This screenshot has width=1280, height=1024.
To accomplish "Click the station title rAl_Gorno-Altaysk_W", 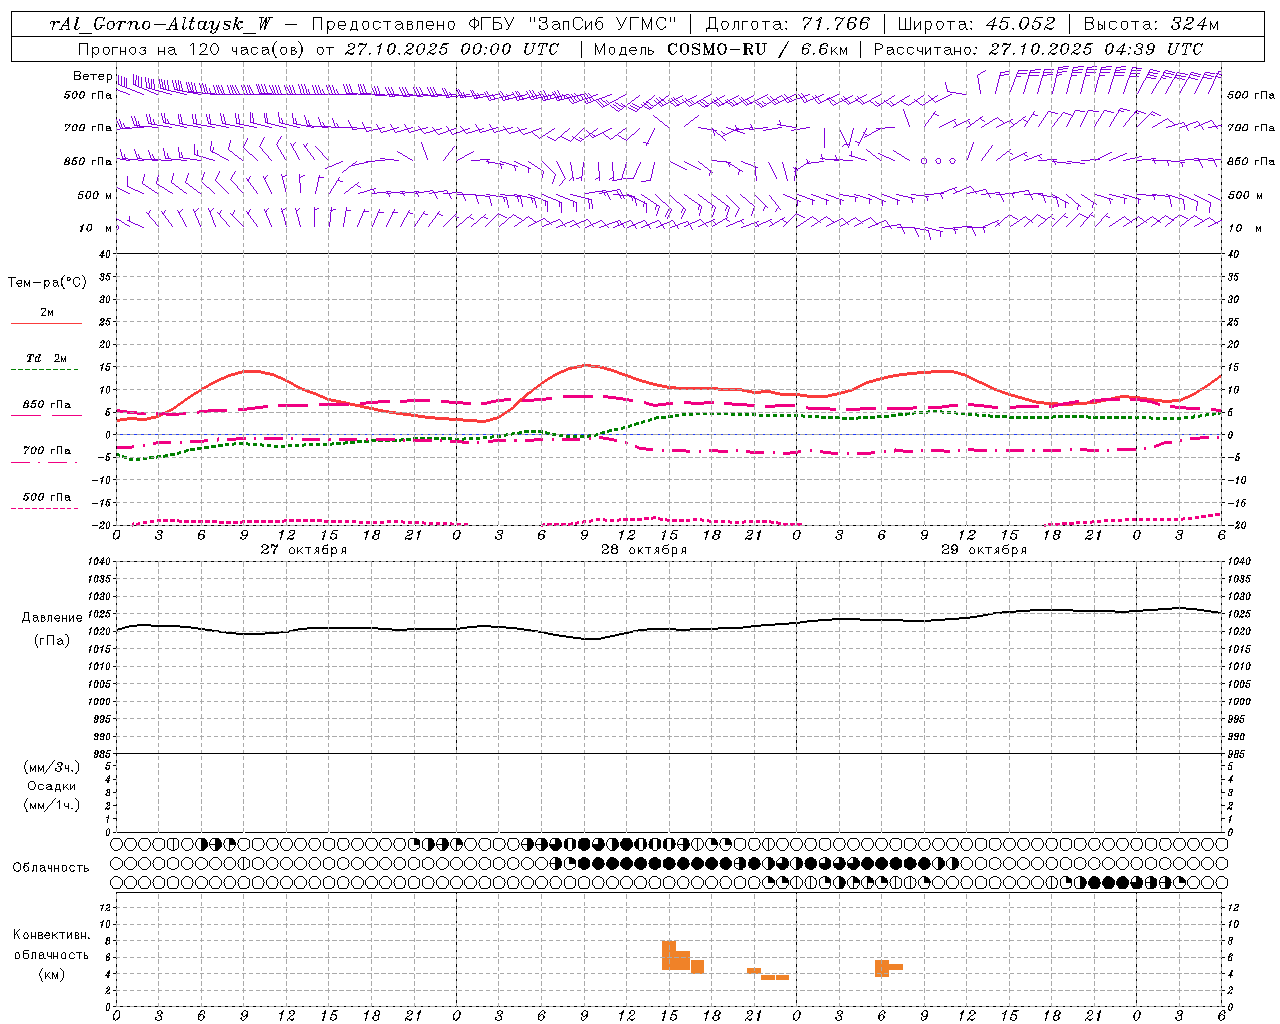I will tap(161, 24).
